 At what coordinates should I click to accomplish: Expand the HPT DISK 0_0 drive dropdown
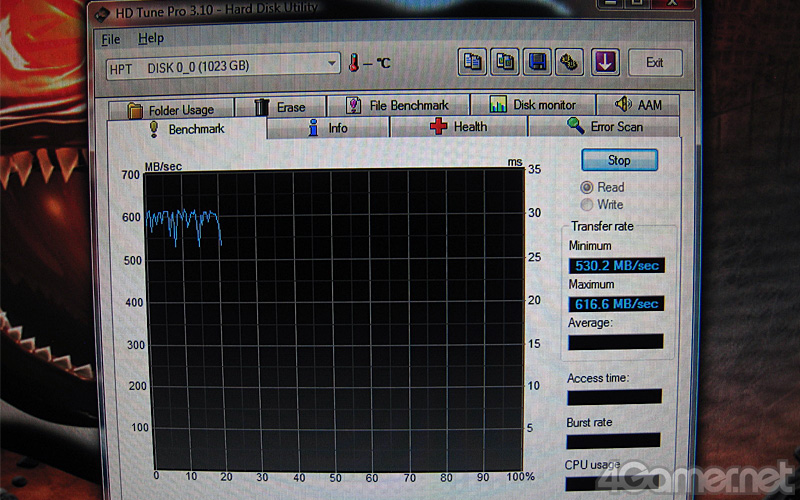[x=333, y=65]
